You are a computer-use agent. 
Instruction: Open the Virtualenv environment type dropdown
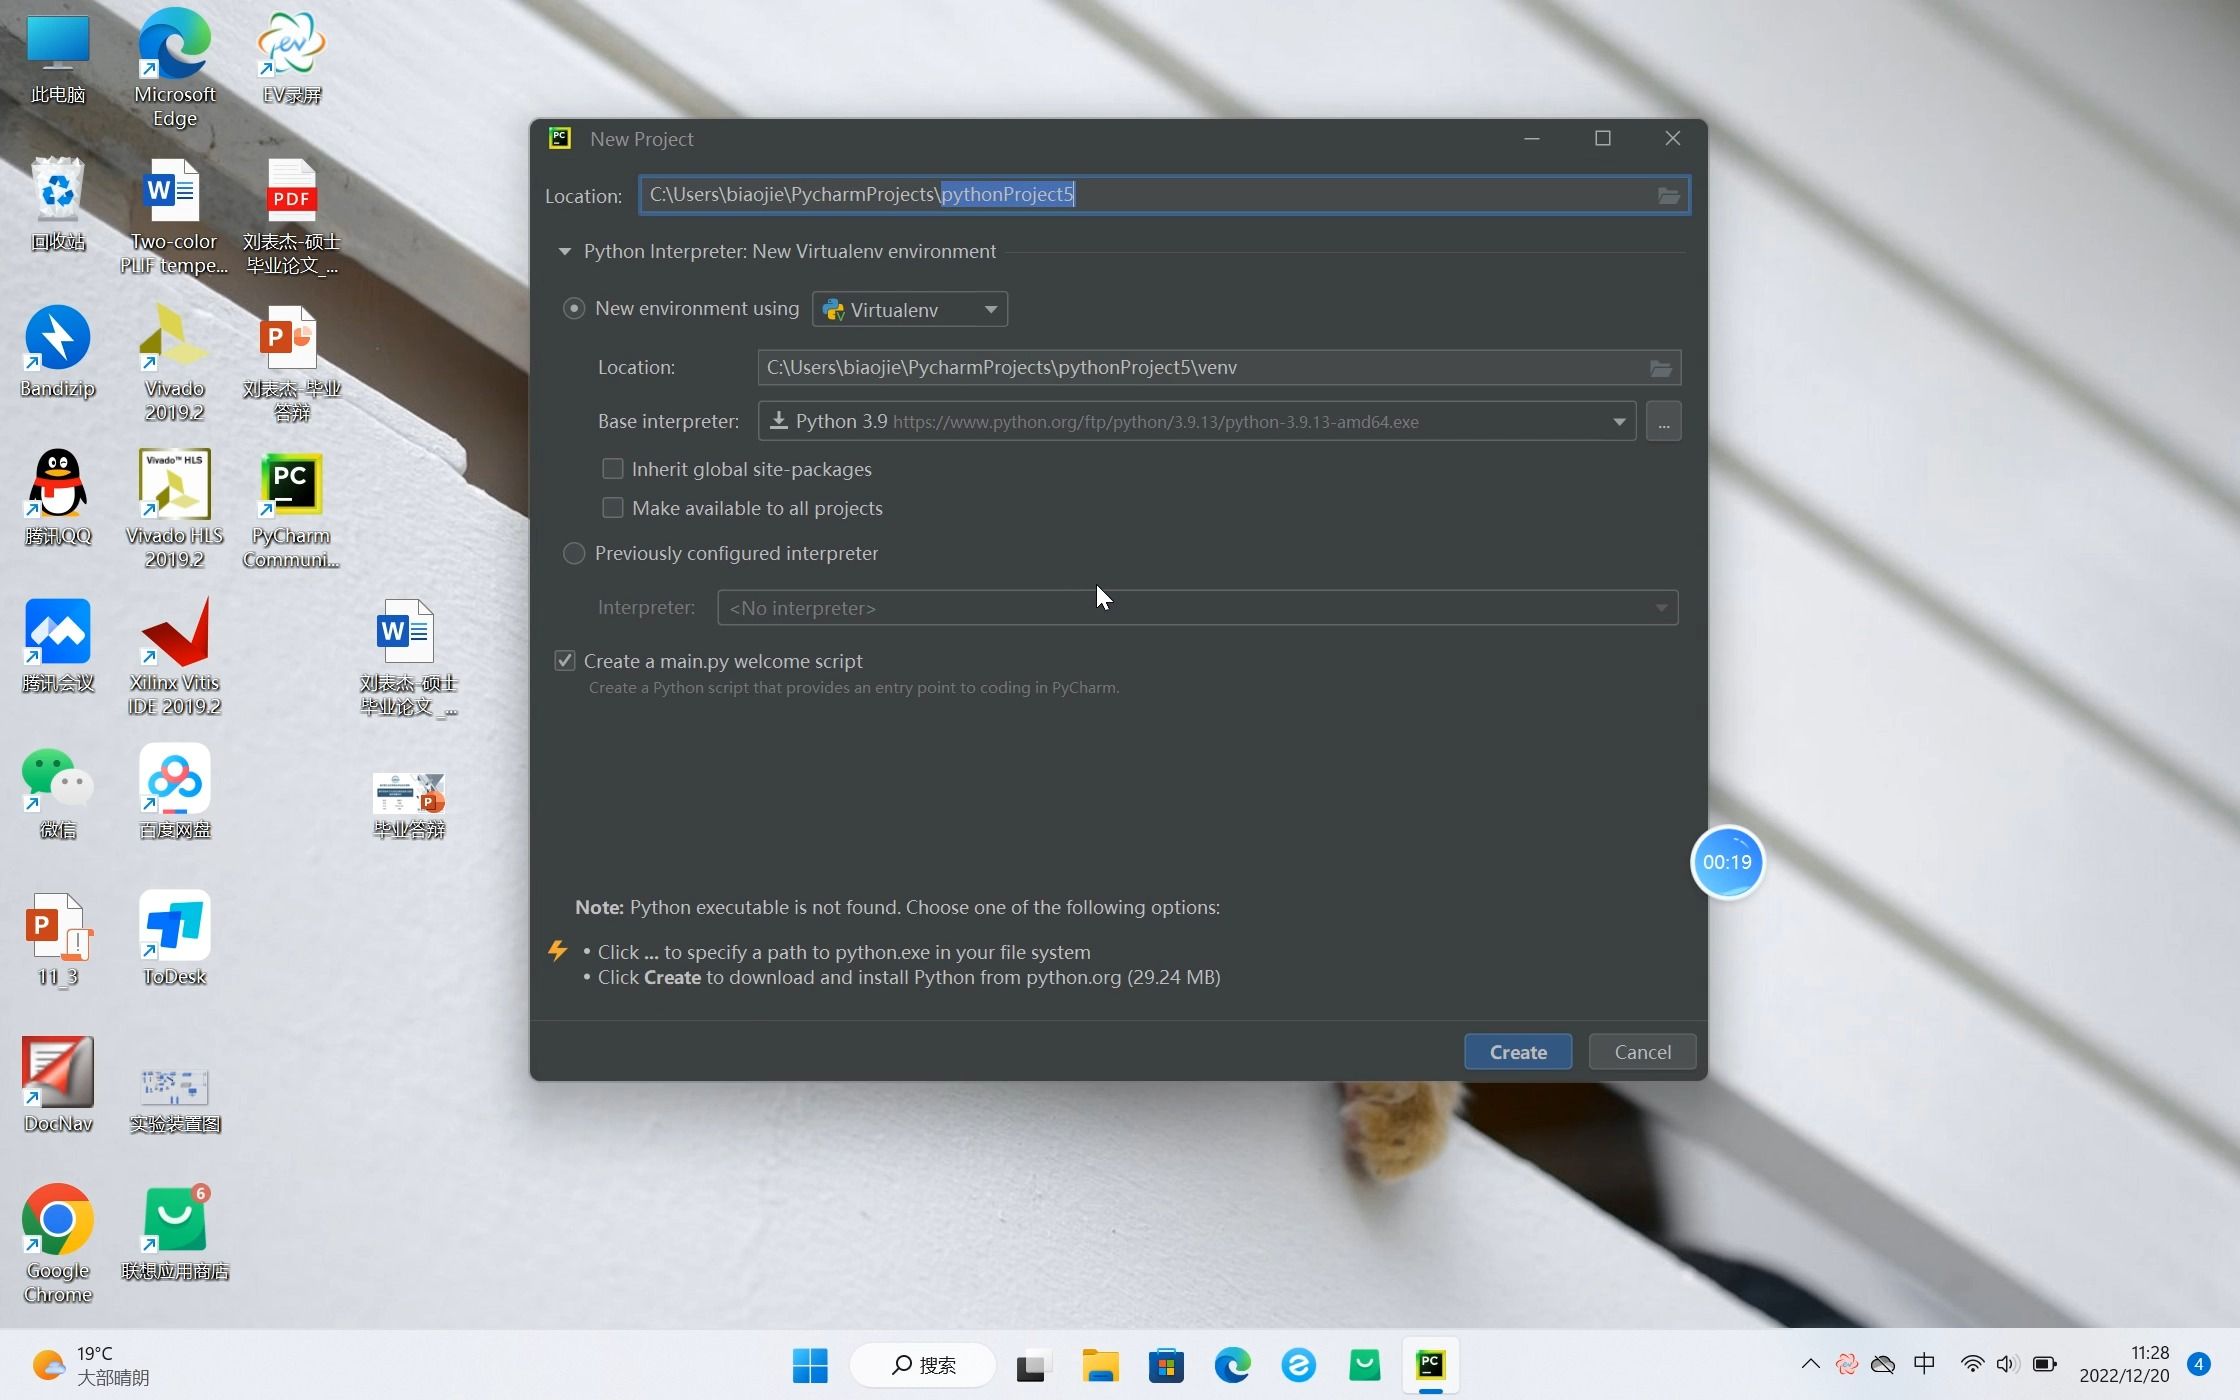tap(989, 308)
